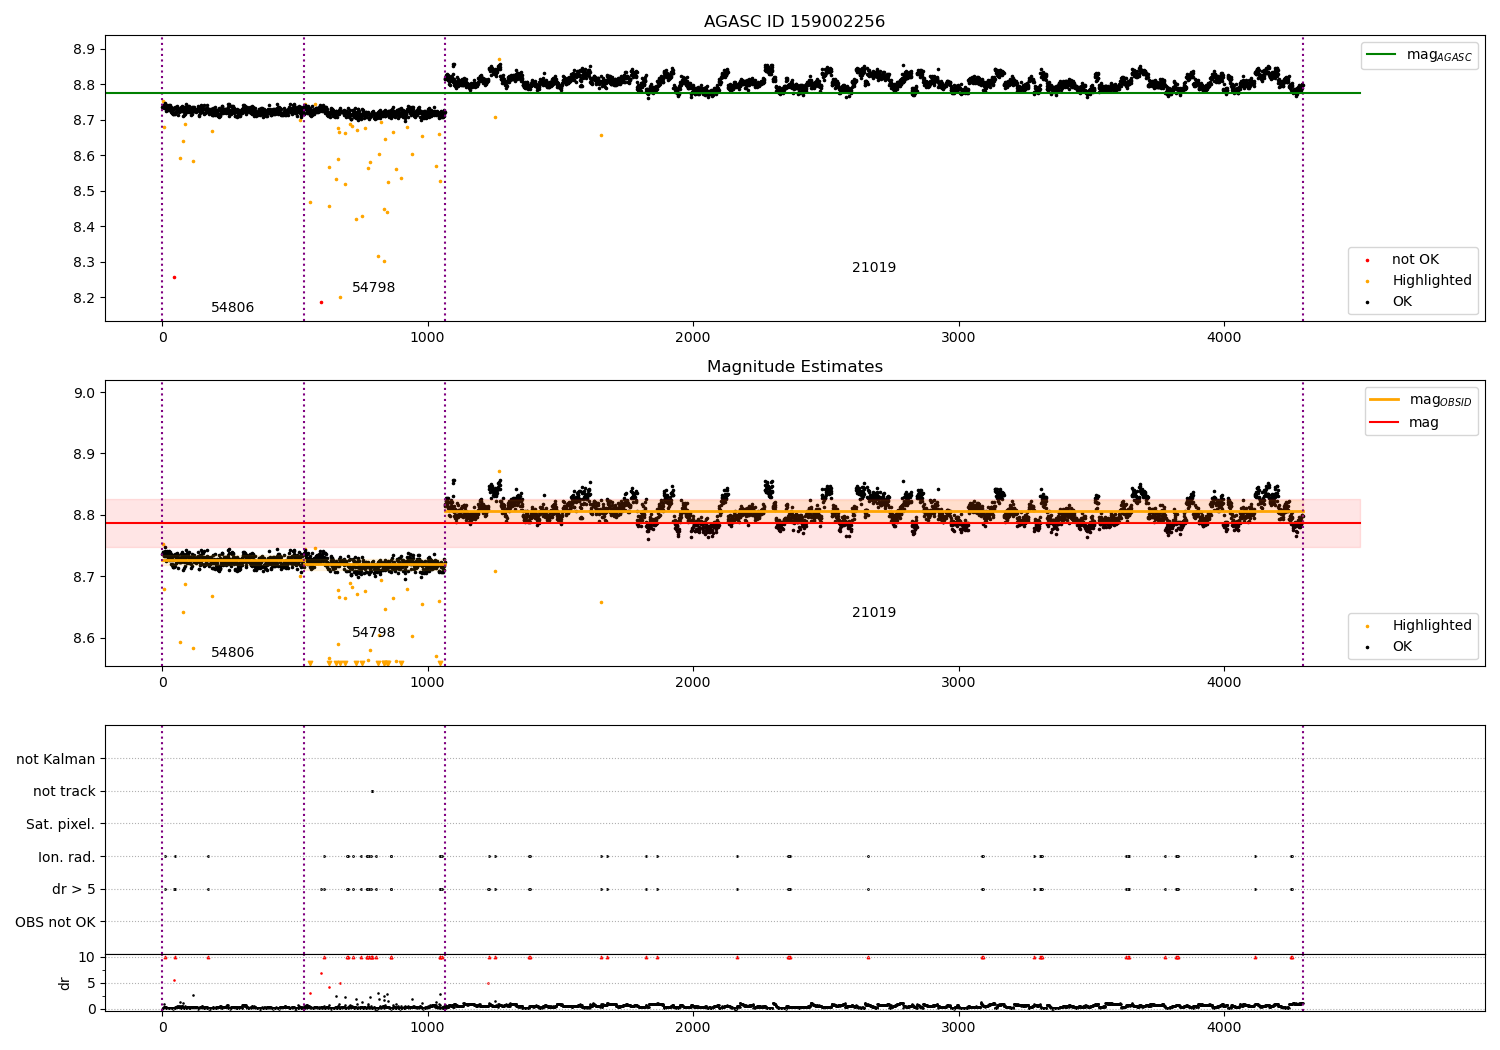Image resolution: width=1500 pixels, height=1050 pixels.
Task: Click the 21019 label in Magnitude Estimates plot
Action: (x=874, y=613)
